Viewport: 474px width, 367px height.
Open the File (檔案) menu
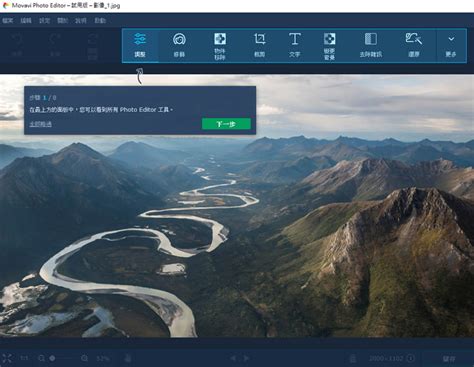pos(8,21)
